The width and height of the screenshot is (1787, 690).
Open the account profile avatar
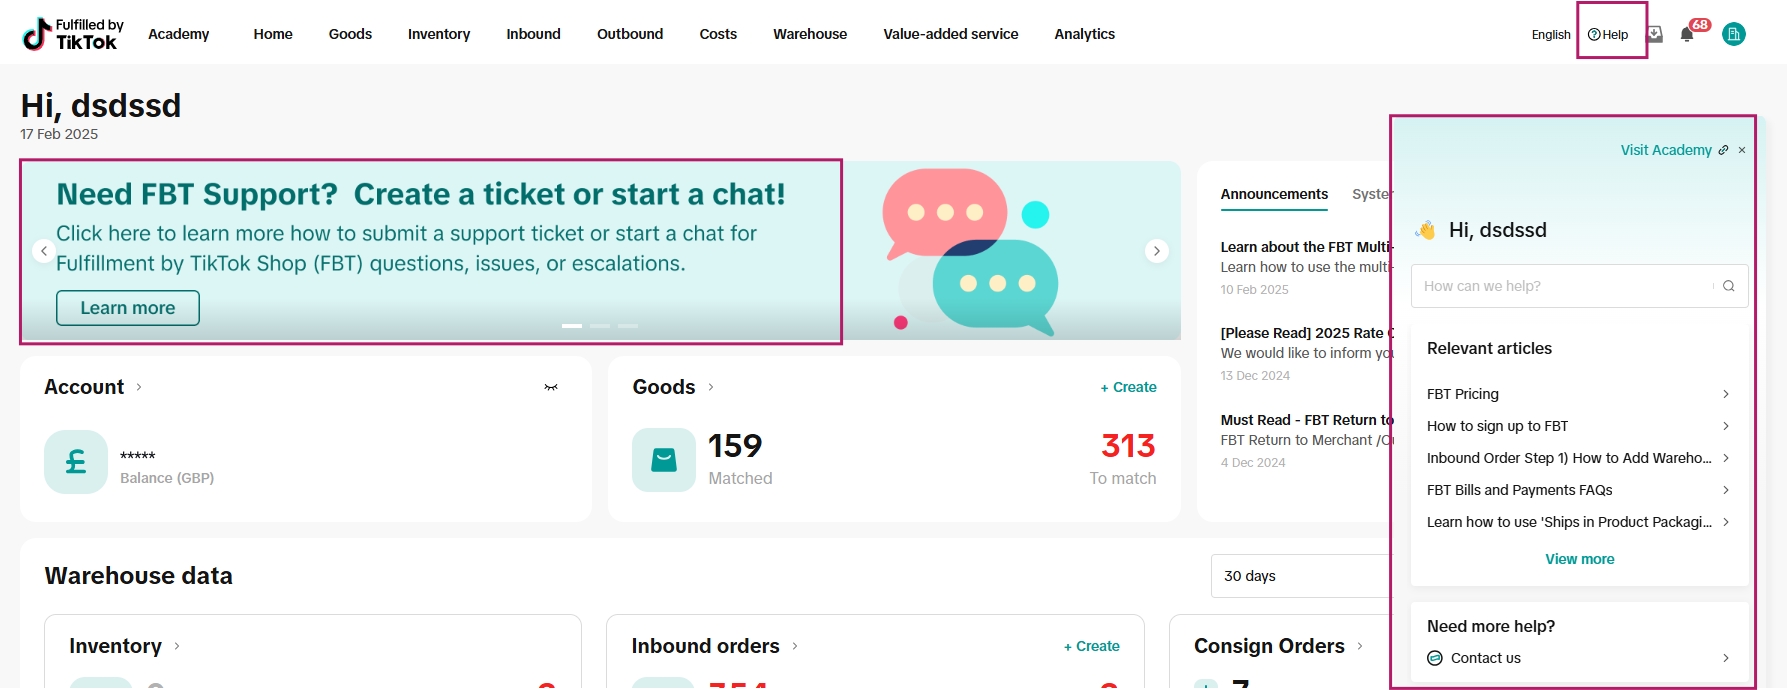pyautogui.click(x=1734, y=34)
